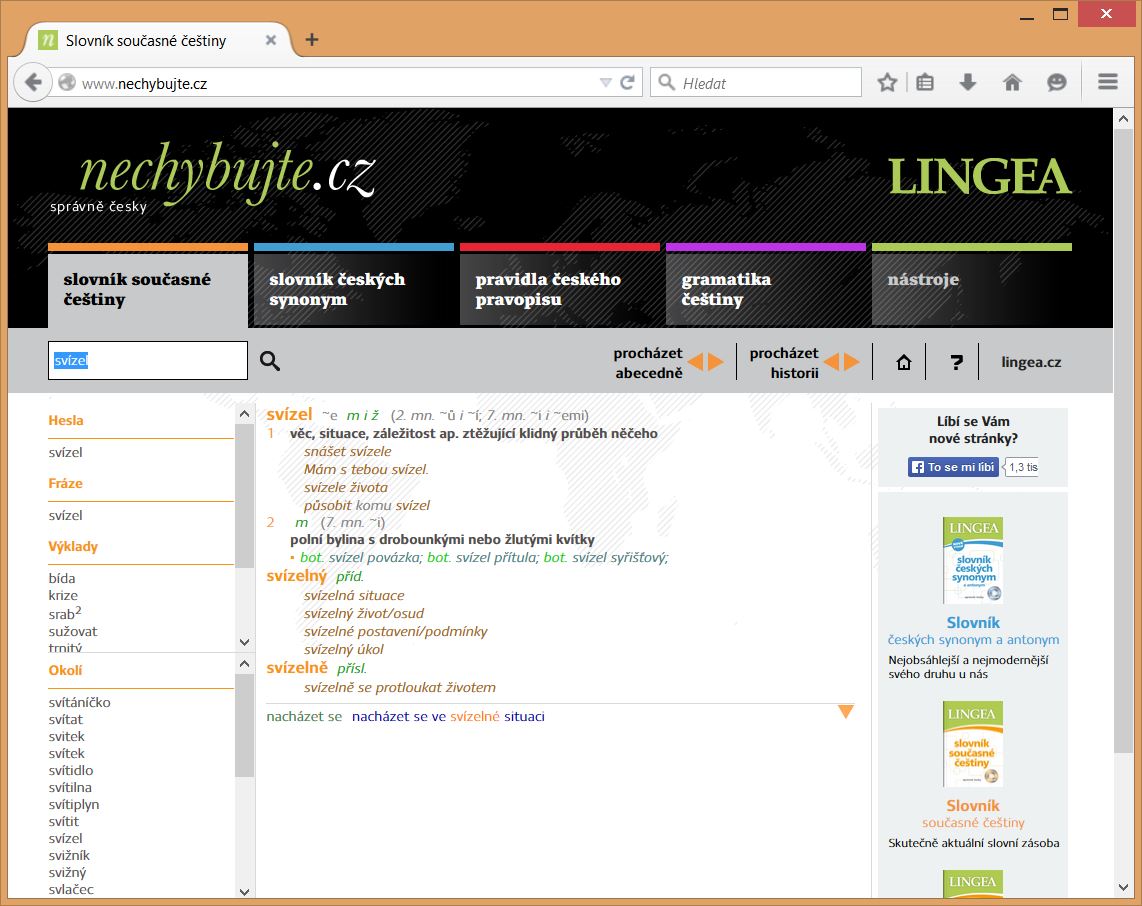
Task: Click the nechybujte.cz logo
Action: coord(227,173)
